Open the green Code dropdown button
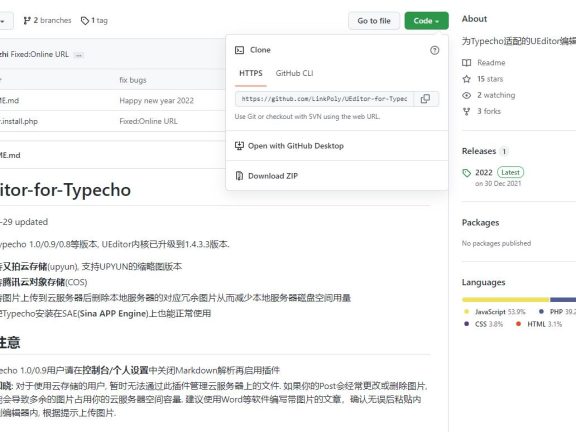The width and height of the screenshot is (576, 432). (426, 21)
